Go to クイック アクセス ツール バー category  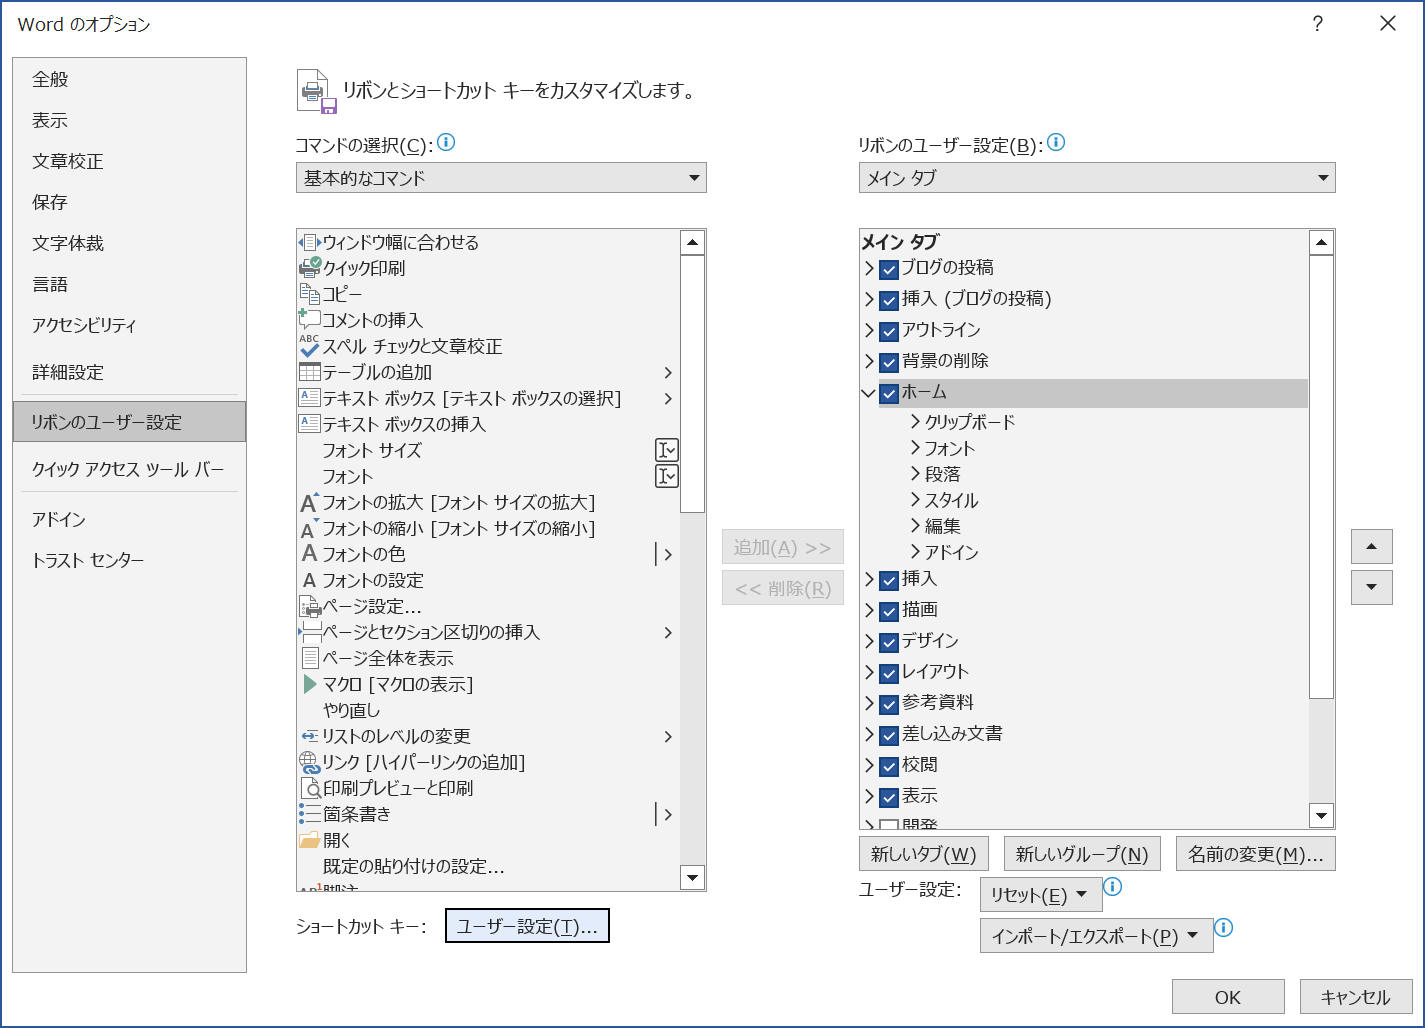tap(129, 469)
